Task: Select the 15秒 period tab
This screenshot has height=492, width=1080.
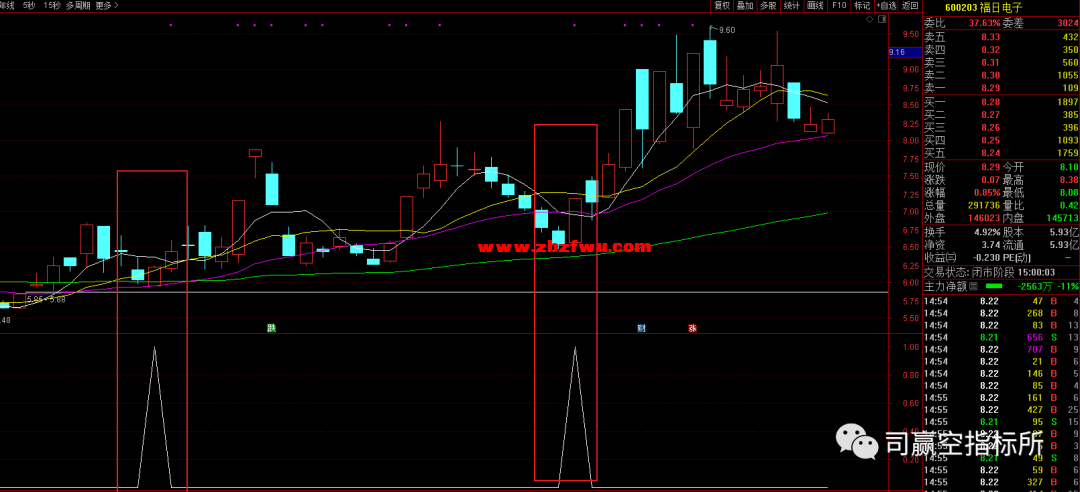Action: [x=51, y=6]
